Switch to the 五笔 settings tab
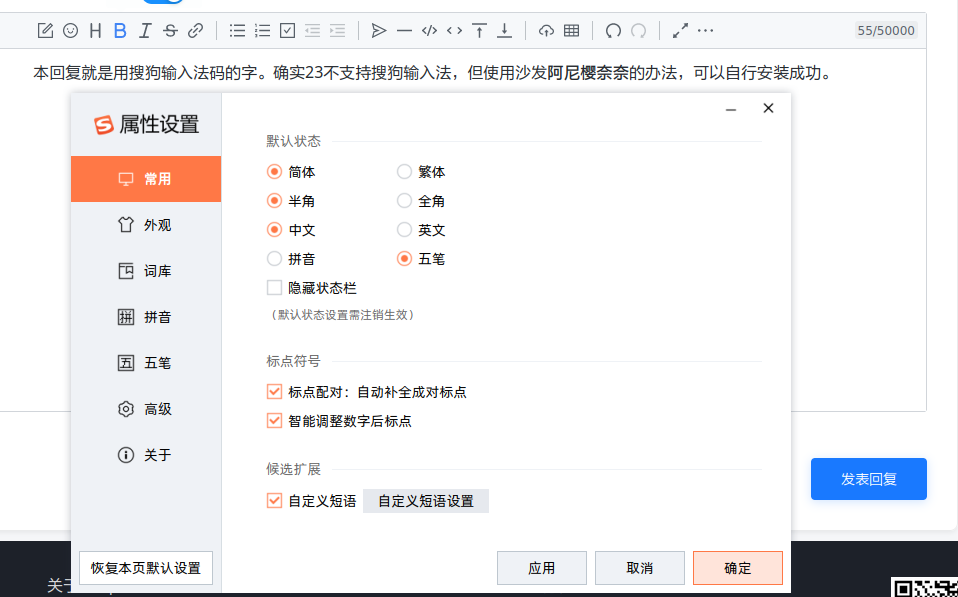 tap(145, 362)
